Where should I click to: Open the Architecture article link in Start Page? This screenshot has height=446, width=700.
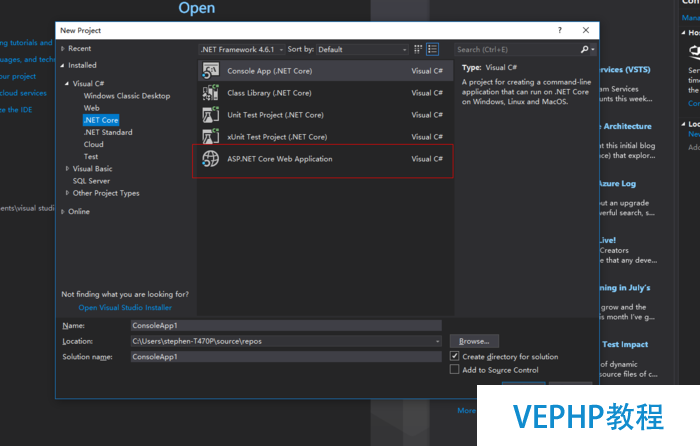[x=627, y=126]
